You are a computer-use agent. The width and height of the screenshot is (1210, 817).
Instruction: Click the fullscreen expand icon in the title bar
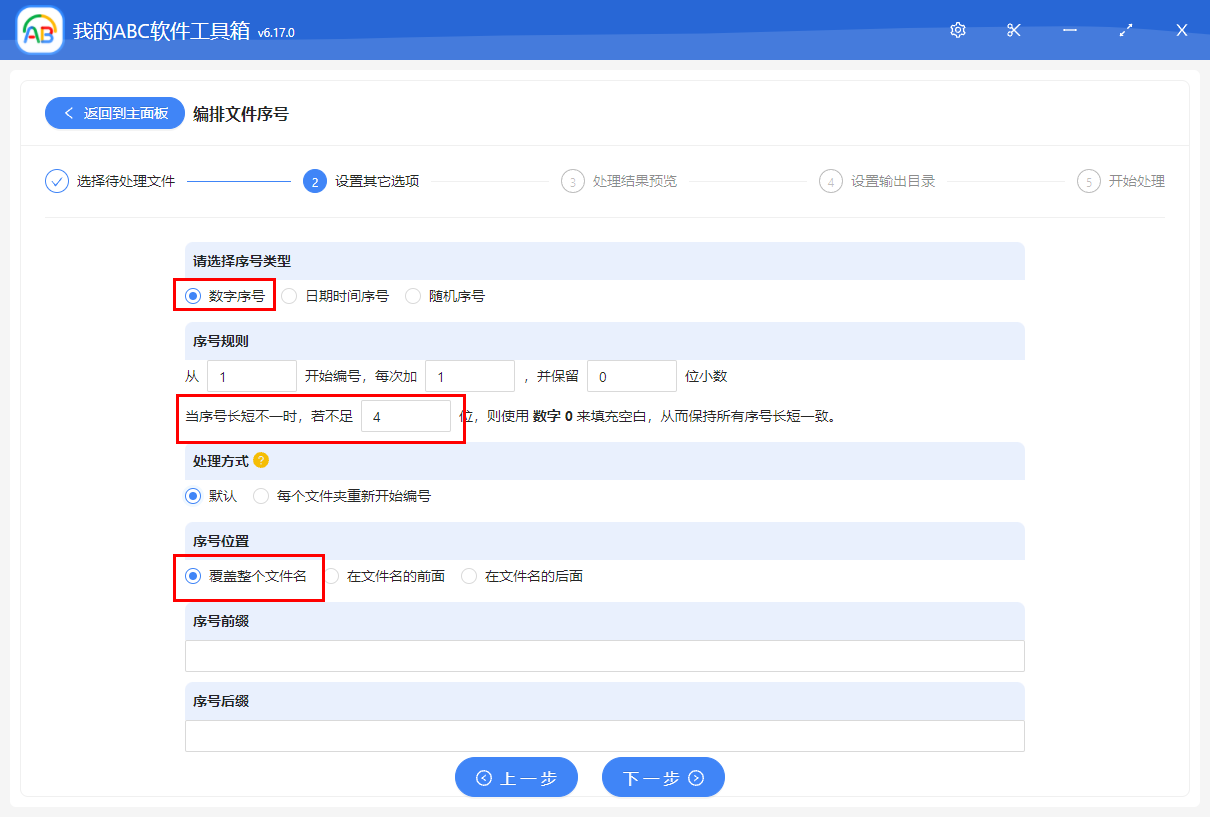tap(1125, 30)
